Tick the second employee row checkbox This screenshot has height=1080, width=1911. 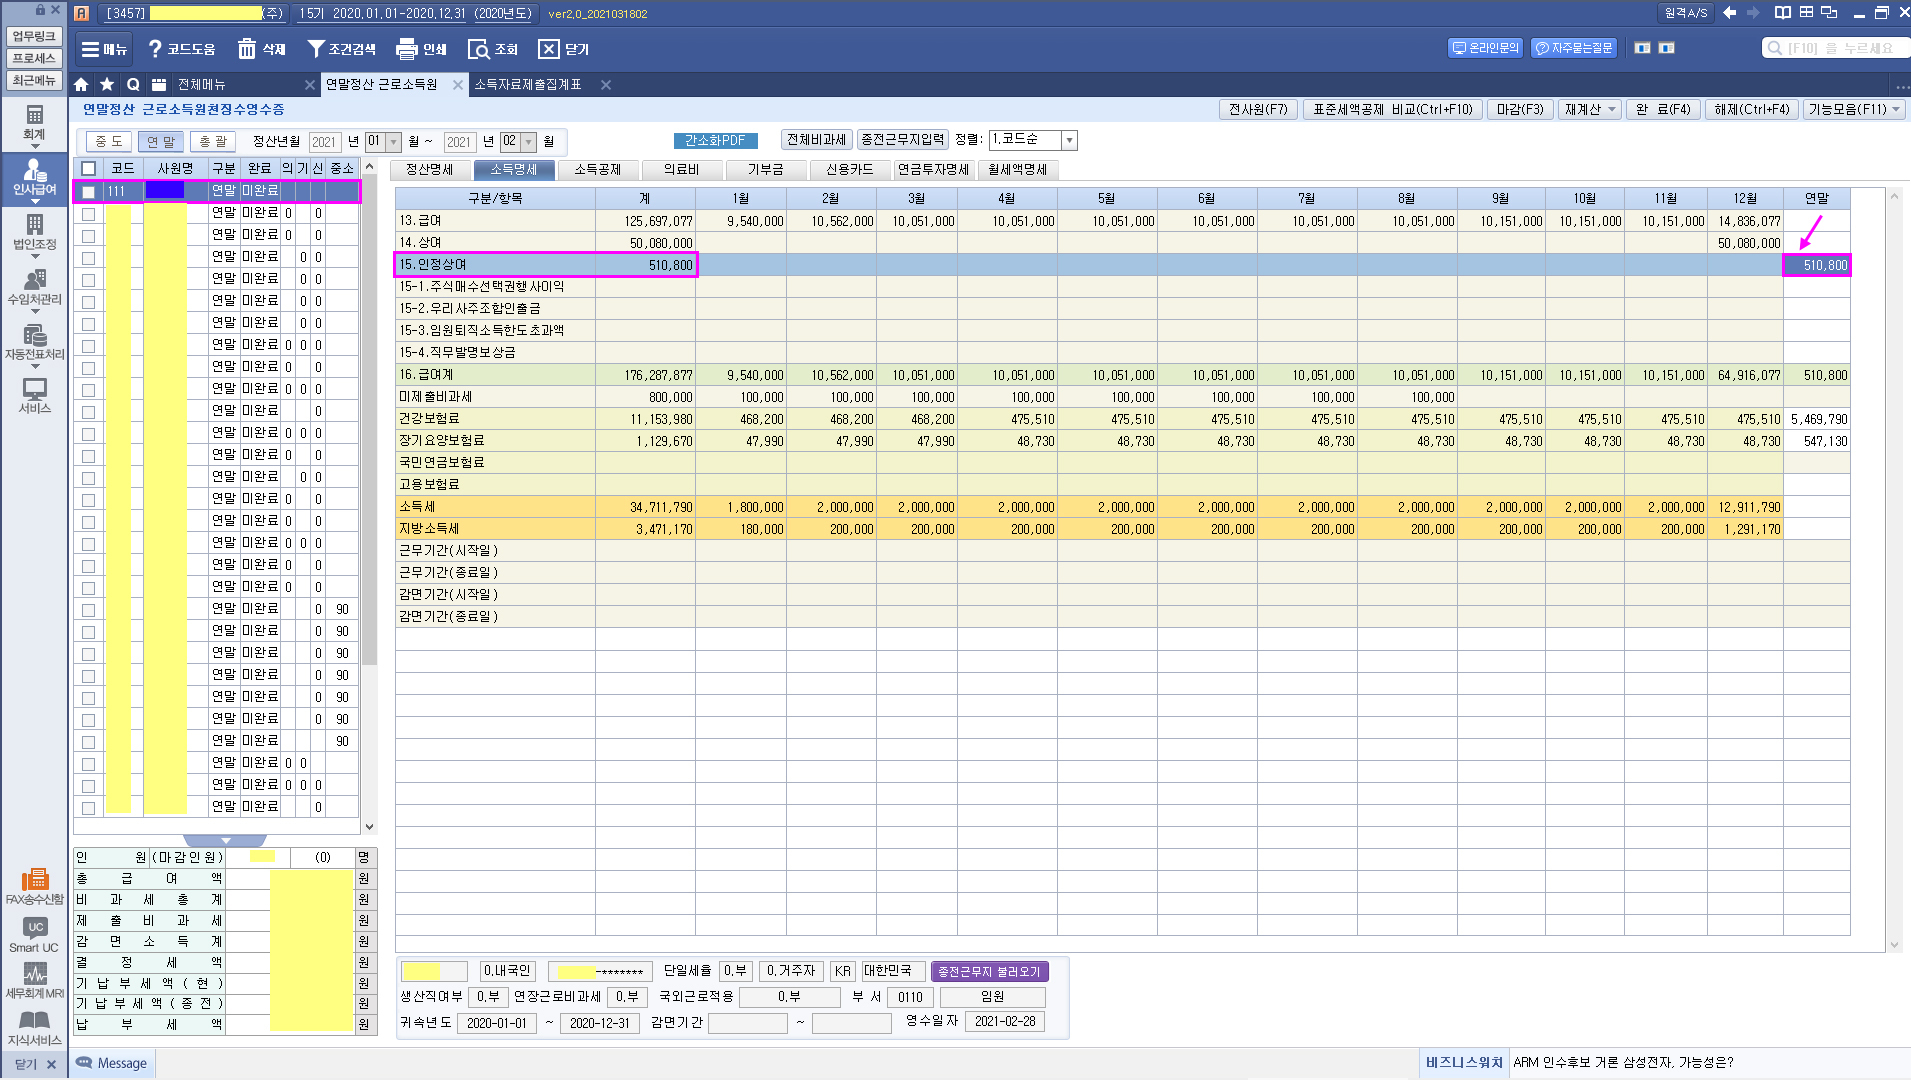(89, 214)
